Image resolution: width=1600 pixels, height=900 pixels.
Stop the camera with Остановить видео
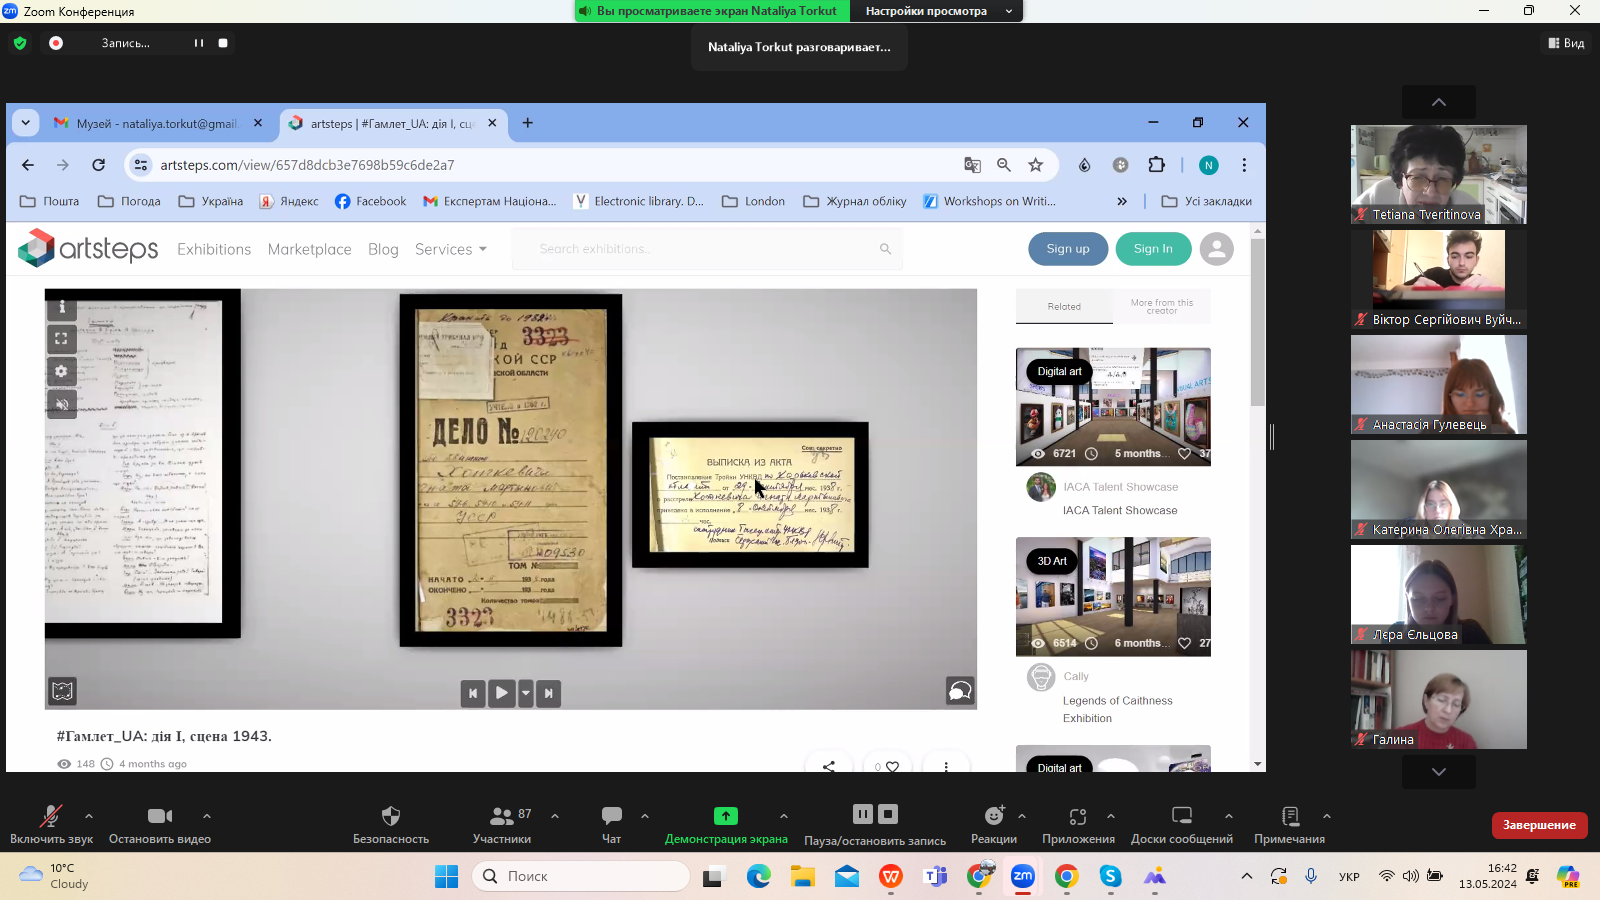tap(159, 816)
